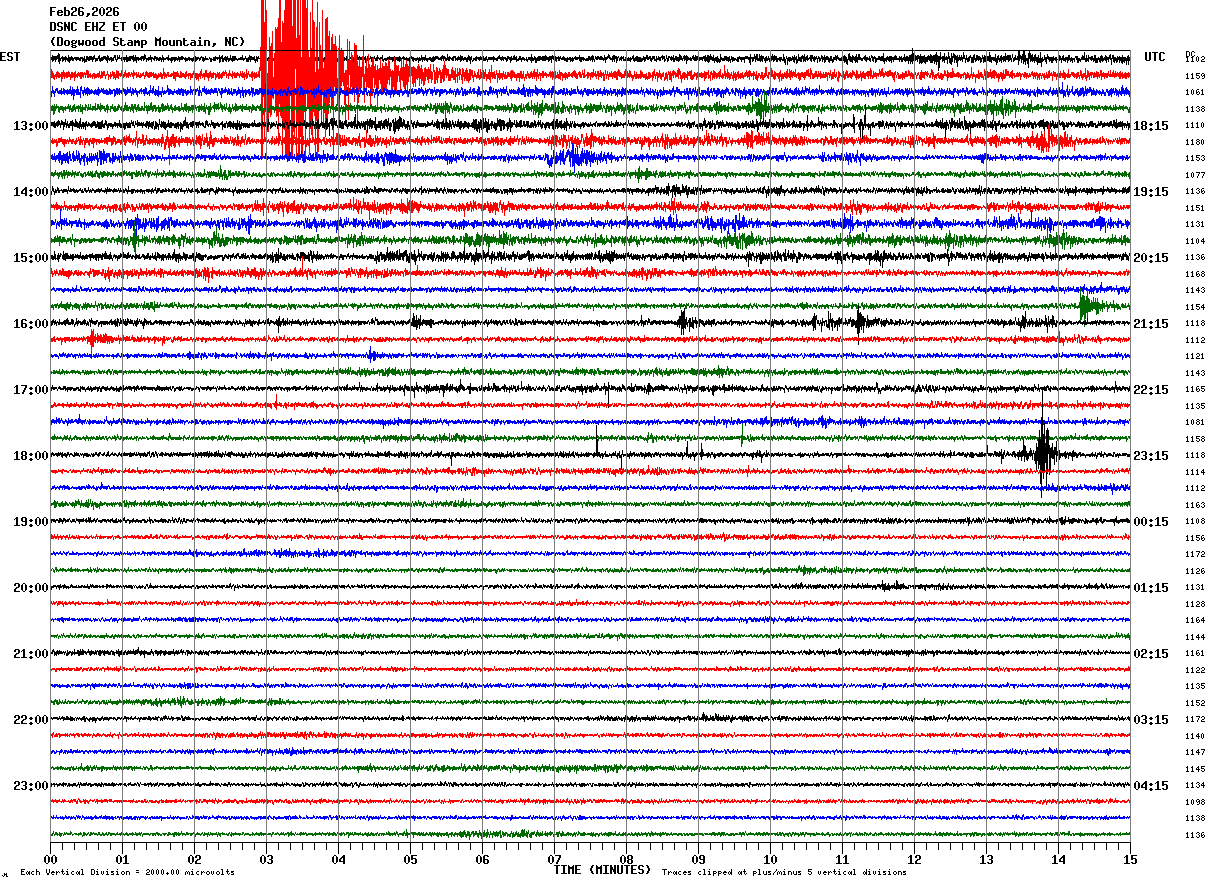This screenshot has height=886, width=1210.
Task: Click the 04:15 UTC time label
Action: point(1151,785)
